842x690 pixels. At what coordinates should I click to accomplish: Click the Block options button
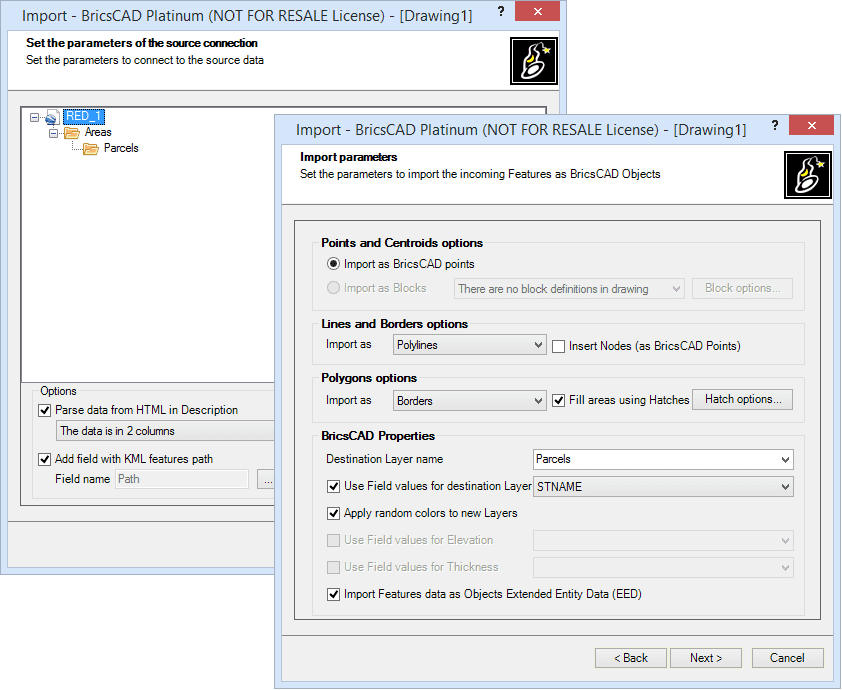[x=742, y=288]
